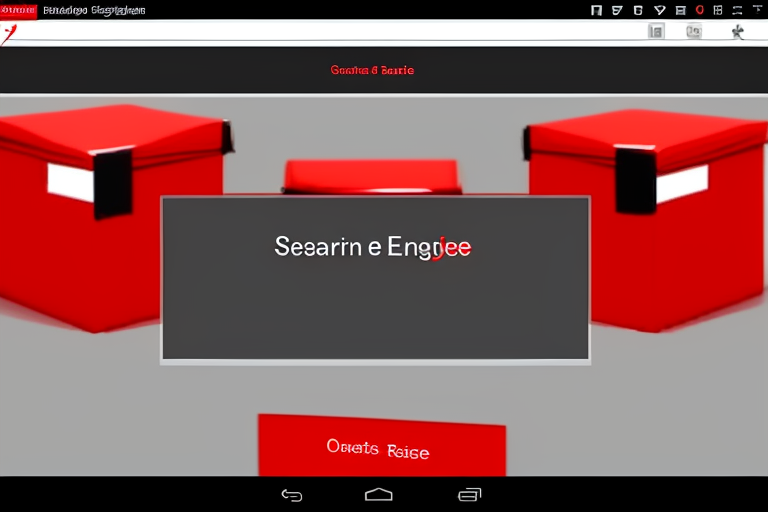Image resolution: width=768 pixels, height=512 pixels.
Task: Select the red tab at top left
Action: [18, 10]
